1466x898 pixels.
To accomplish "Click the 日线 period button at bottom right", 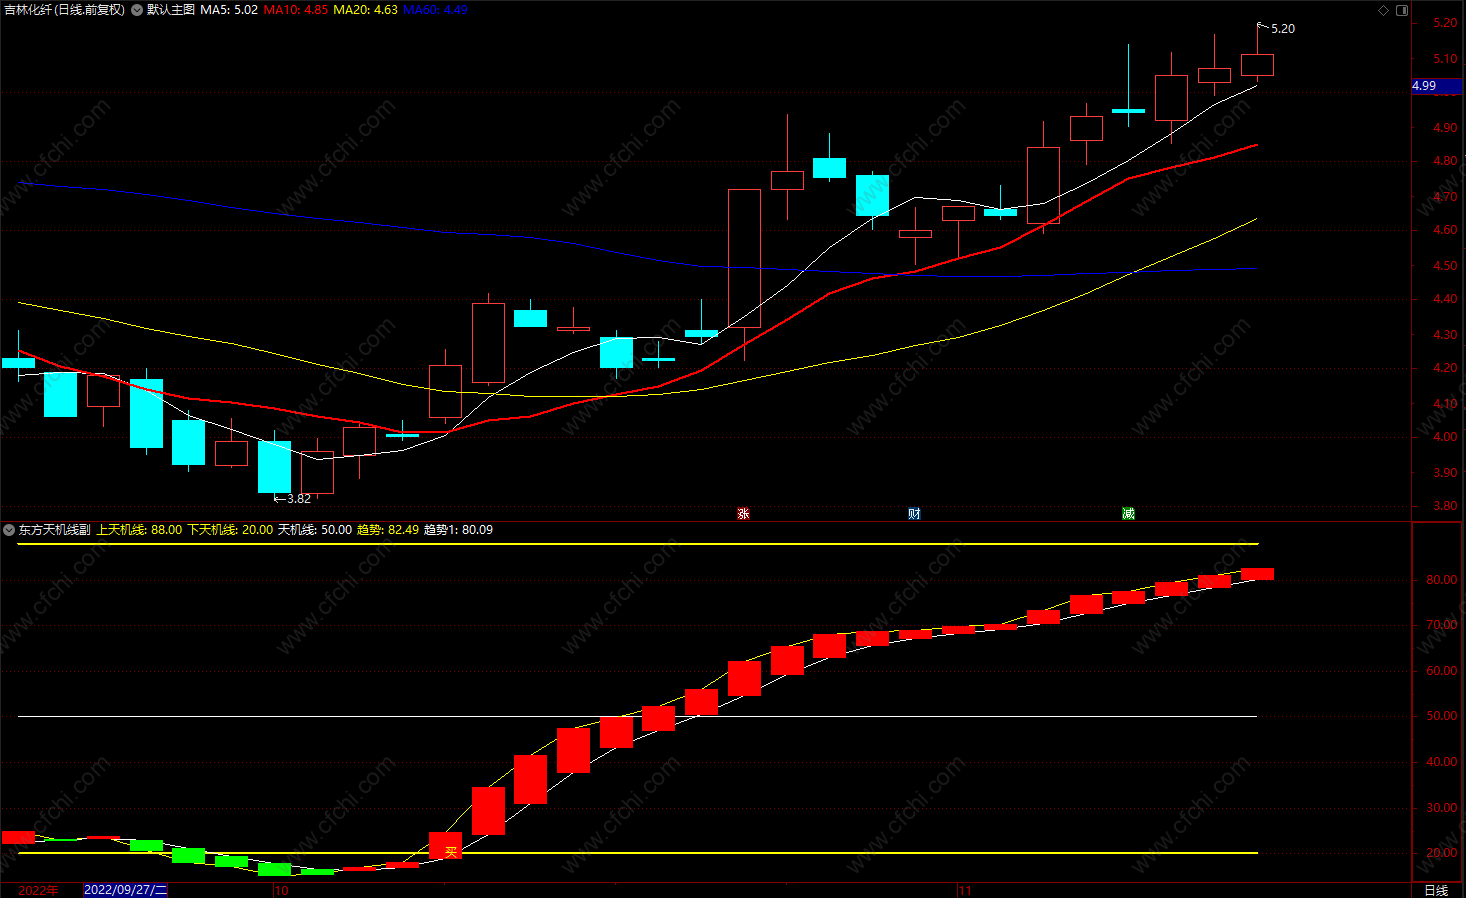I will pyautogui.click(x=1436, y=890).
